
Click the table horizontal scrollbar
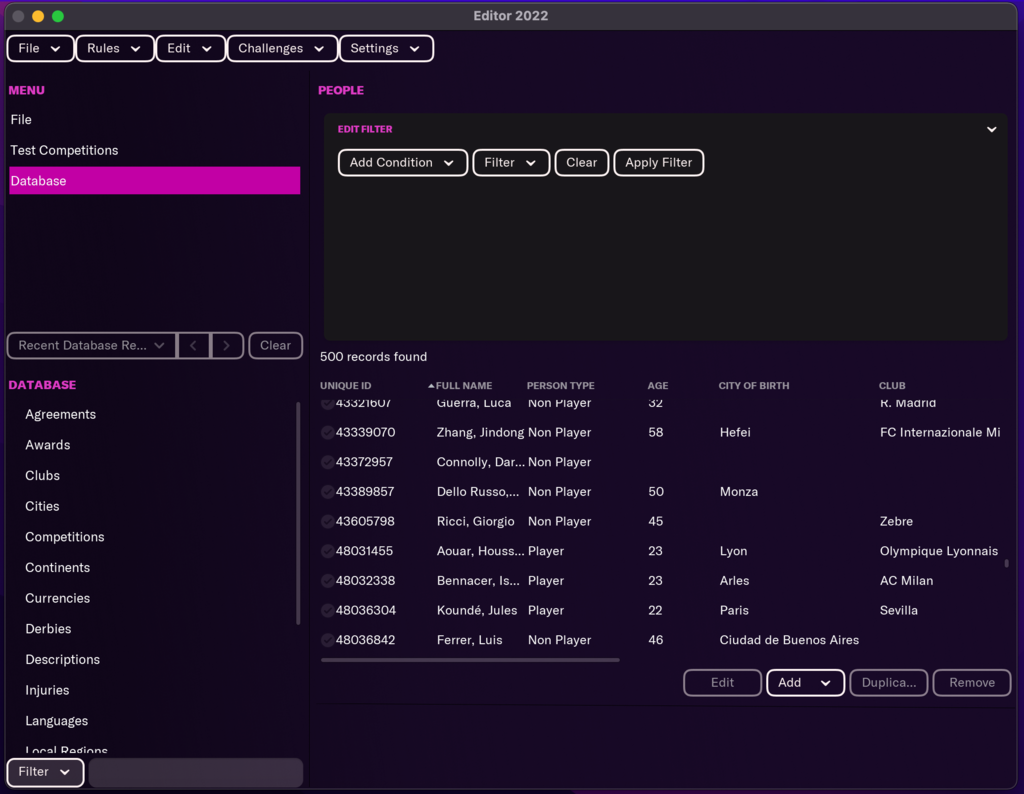pyautogui.click(x=470, y=660)
